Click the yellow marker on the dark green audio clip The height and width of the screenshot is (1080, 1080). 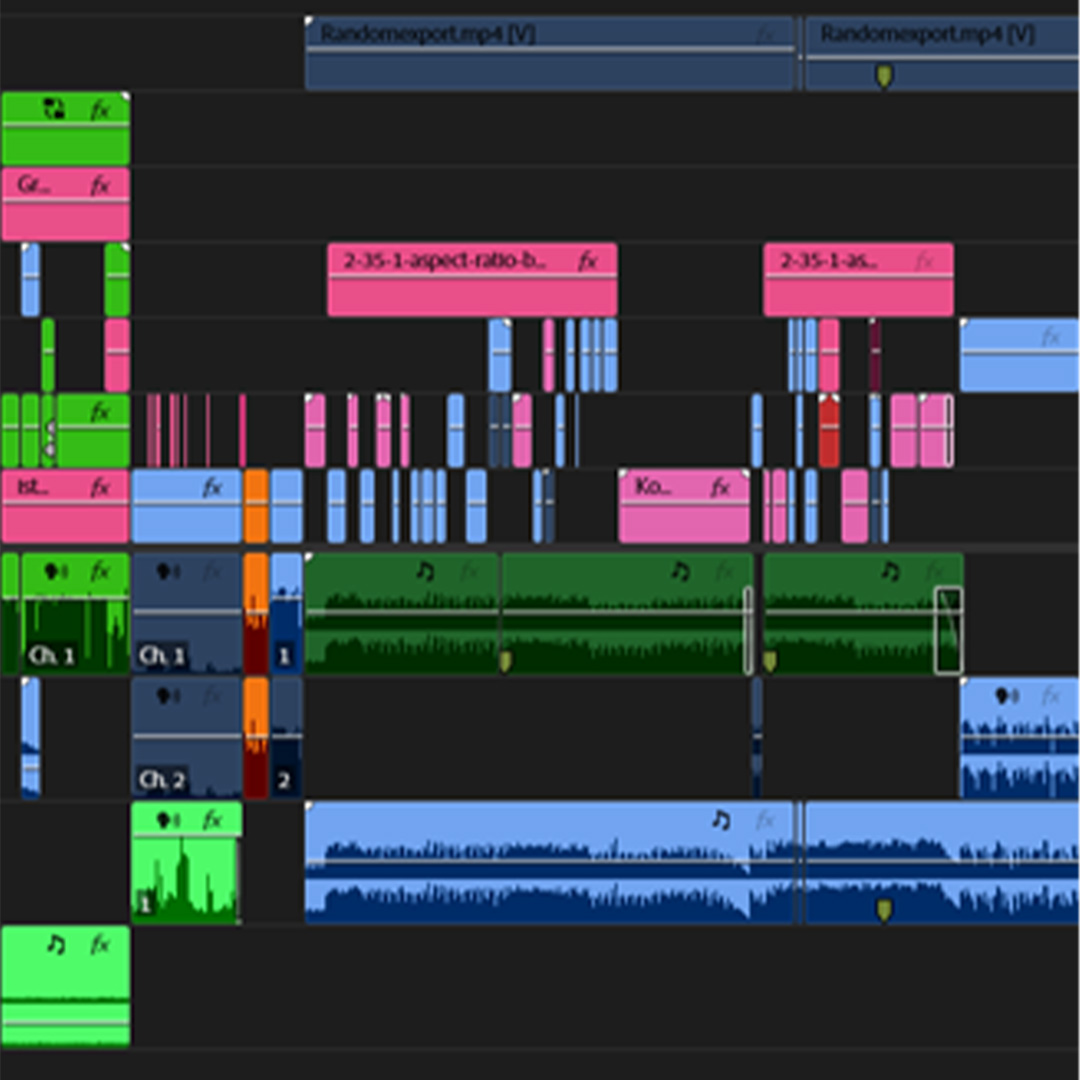tap(506, 659)
